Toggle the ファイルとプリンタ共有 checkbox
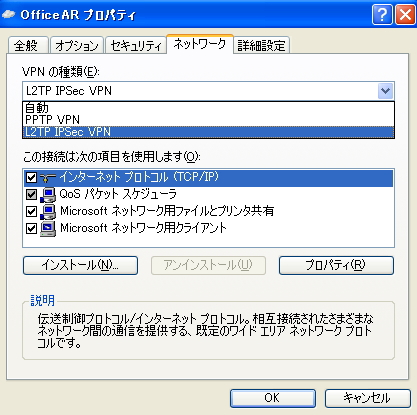 click(x=31, y=211)
